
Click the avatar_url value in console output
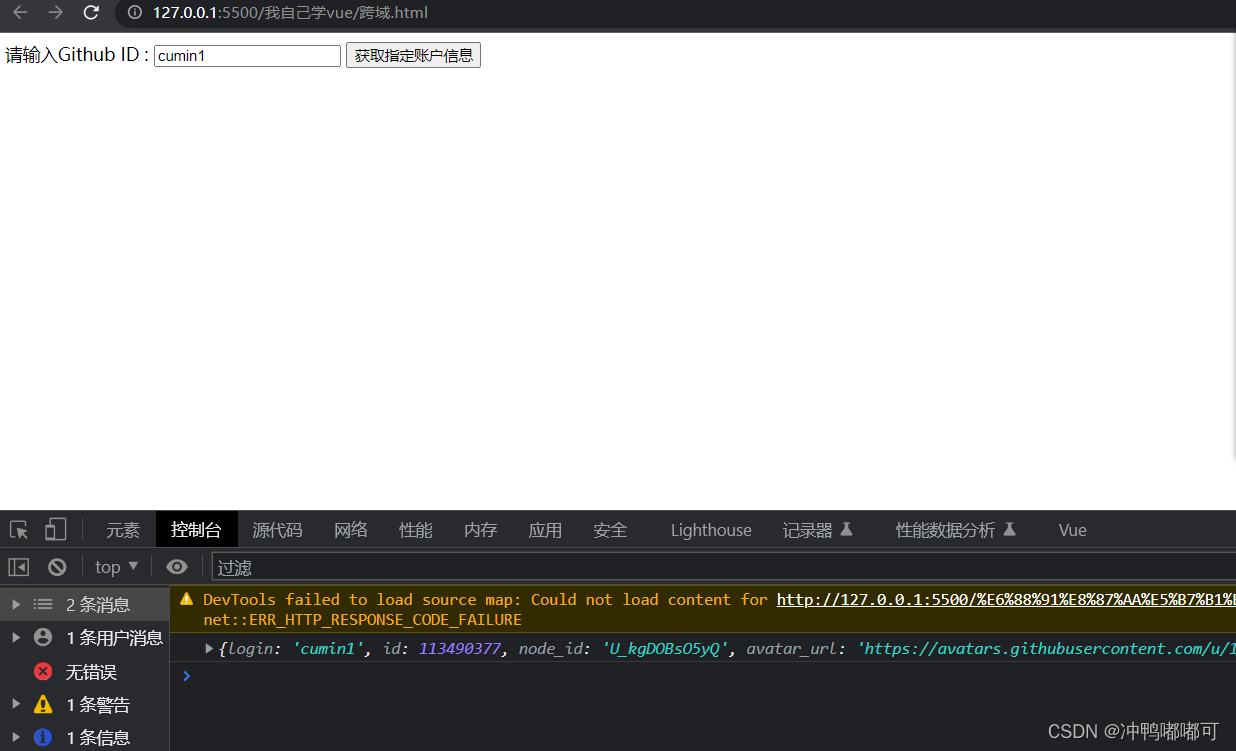pos(1046,649)
